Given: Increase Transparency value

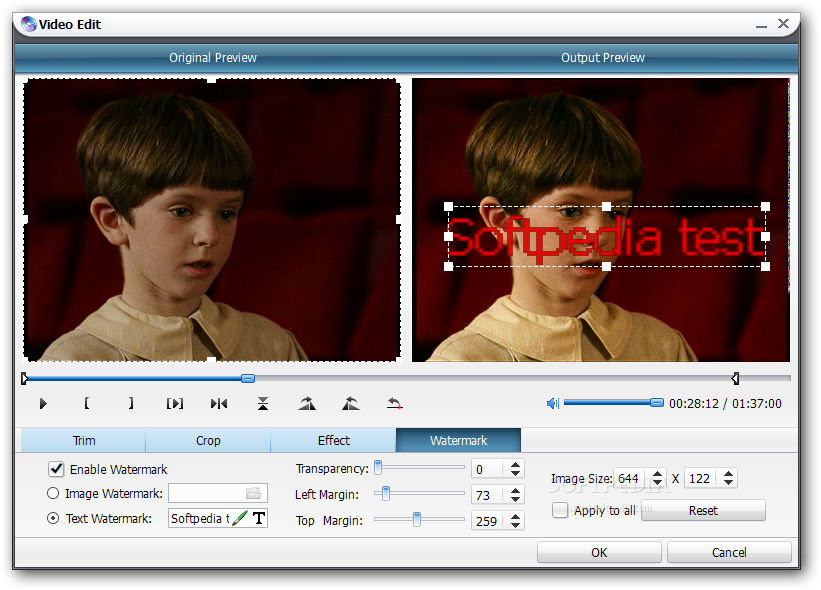Looking at the screenshot, I should [516, 464].
